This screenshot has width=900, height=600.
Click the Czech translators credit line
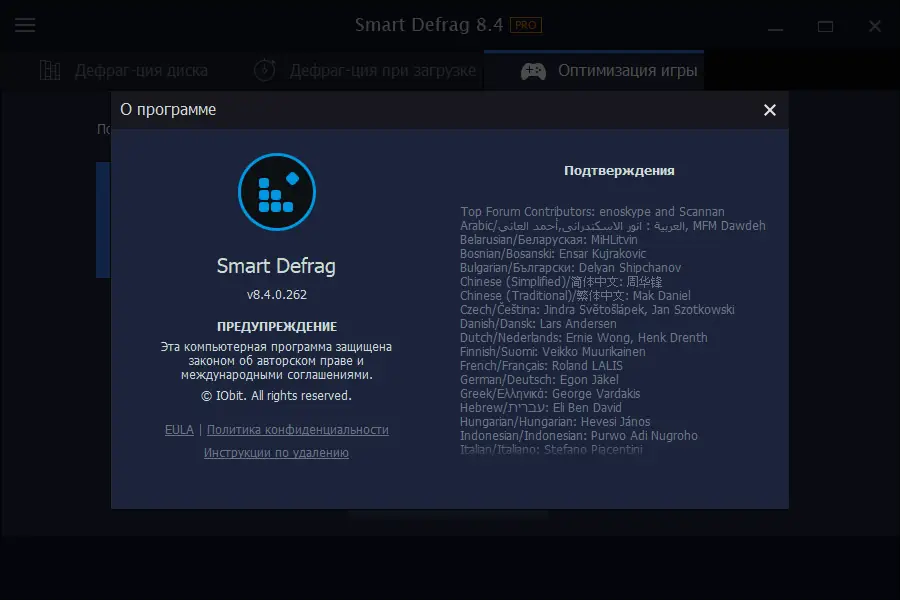[x=597, y=309]
